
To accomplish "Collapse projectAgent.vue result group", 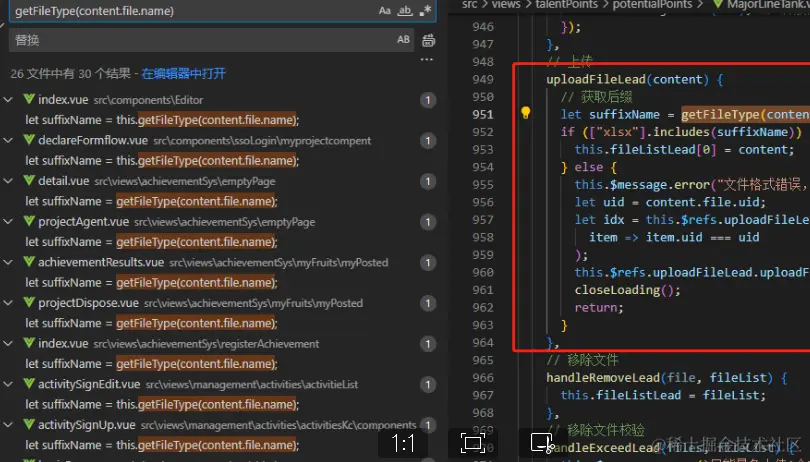I will pyautogui.click(x=8, y=222).
